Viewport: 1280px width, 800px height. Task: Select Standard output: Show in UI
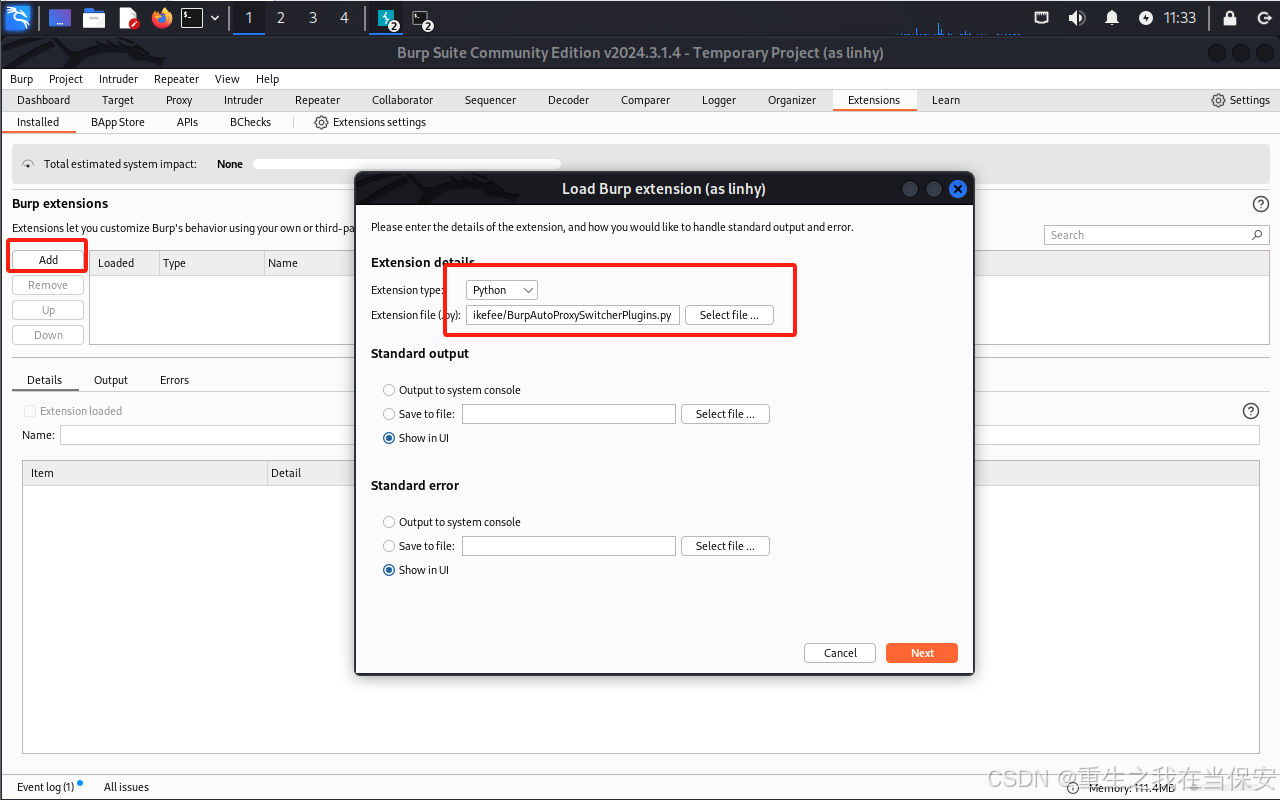click(x=389, y=438)
